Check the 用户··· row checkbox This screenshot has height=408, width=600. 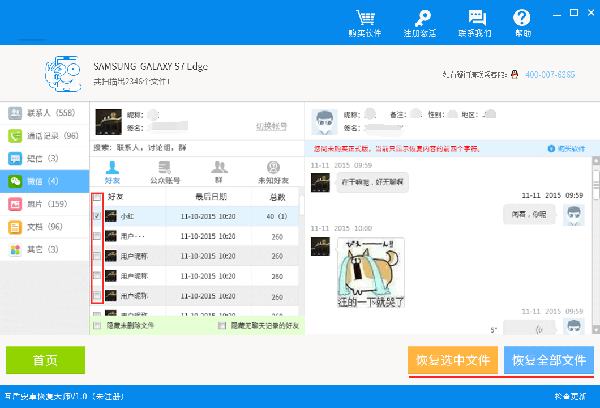click(97, 236)
